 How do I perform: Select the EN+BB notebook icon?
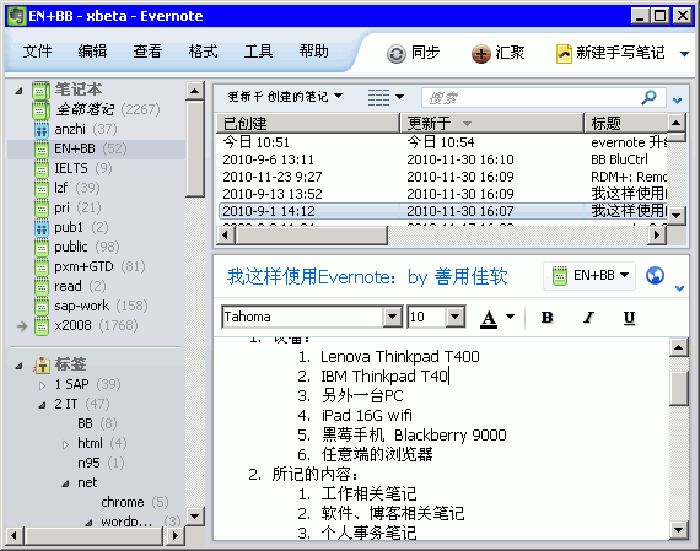pyautogui.click(x=41, y=149)
